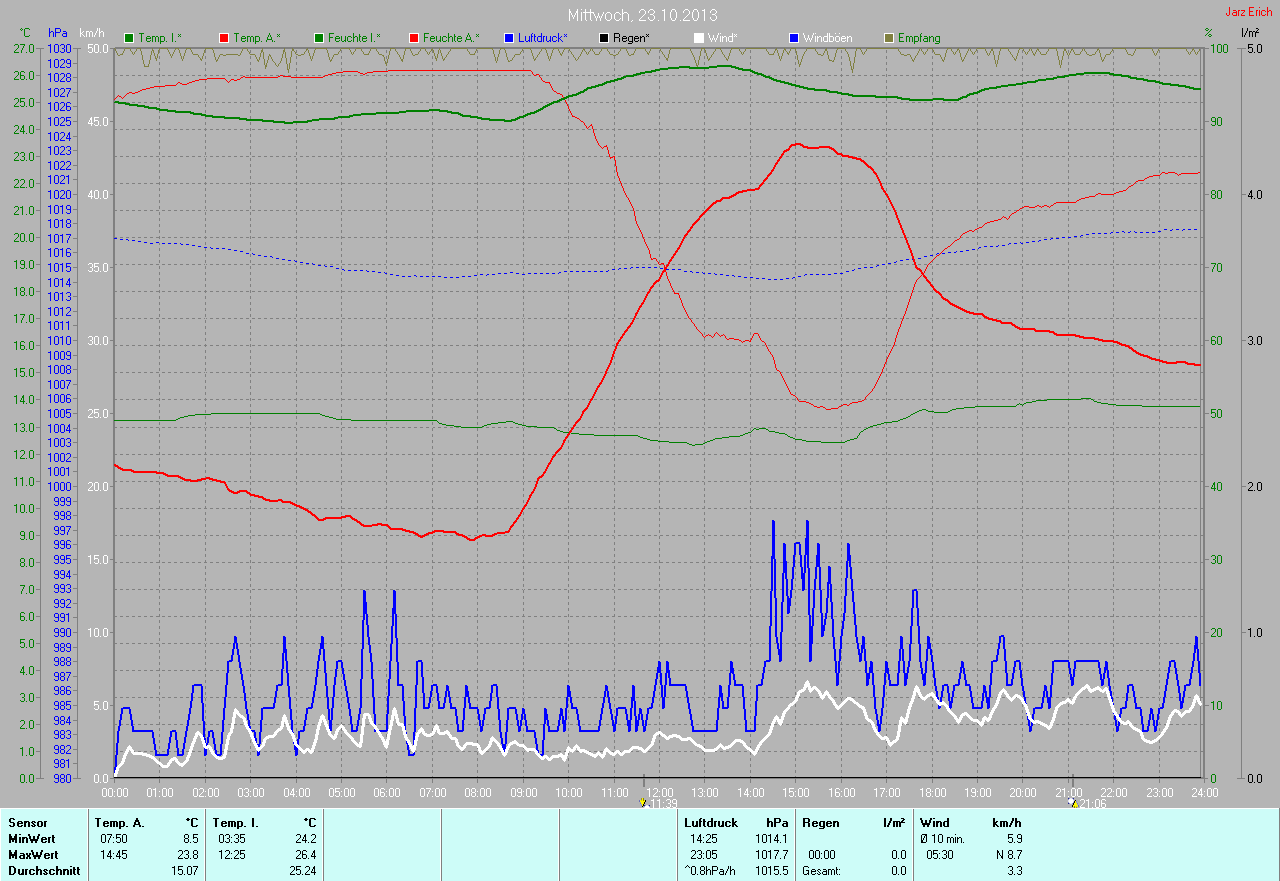The image size is (1280, 881).
Task: Click the "06:00" time axis label
Action: click(387, 793)
